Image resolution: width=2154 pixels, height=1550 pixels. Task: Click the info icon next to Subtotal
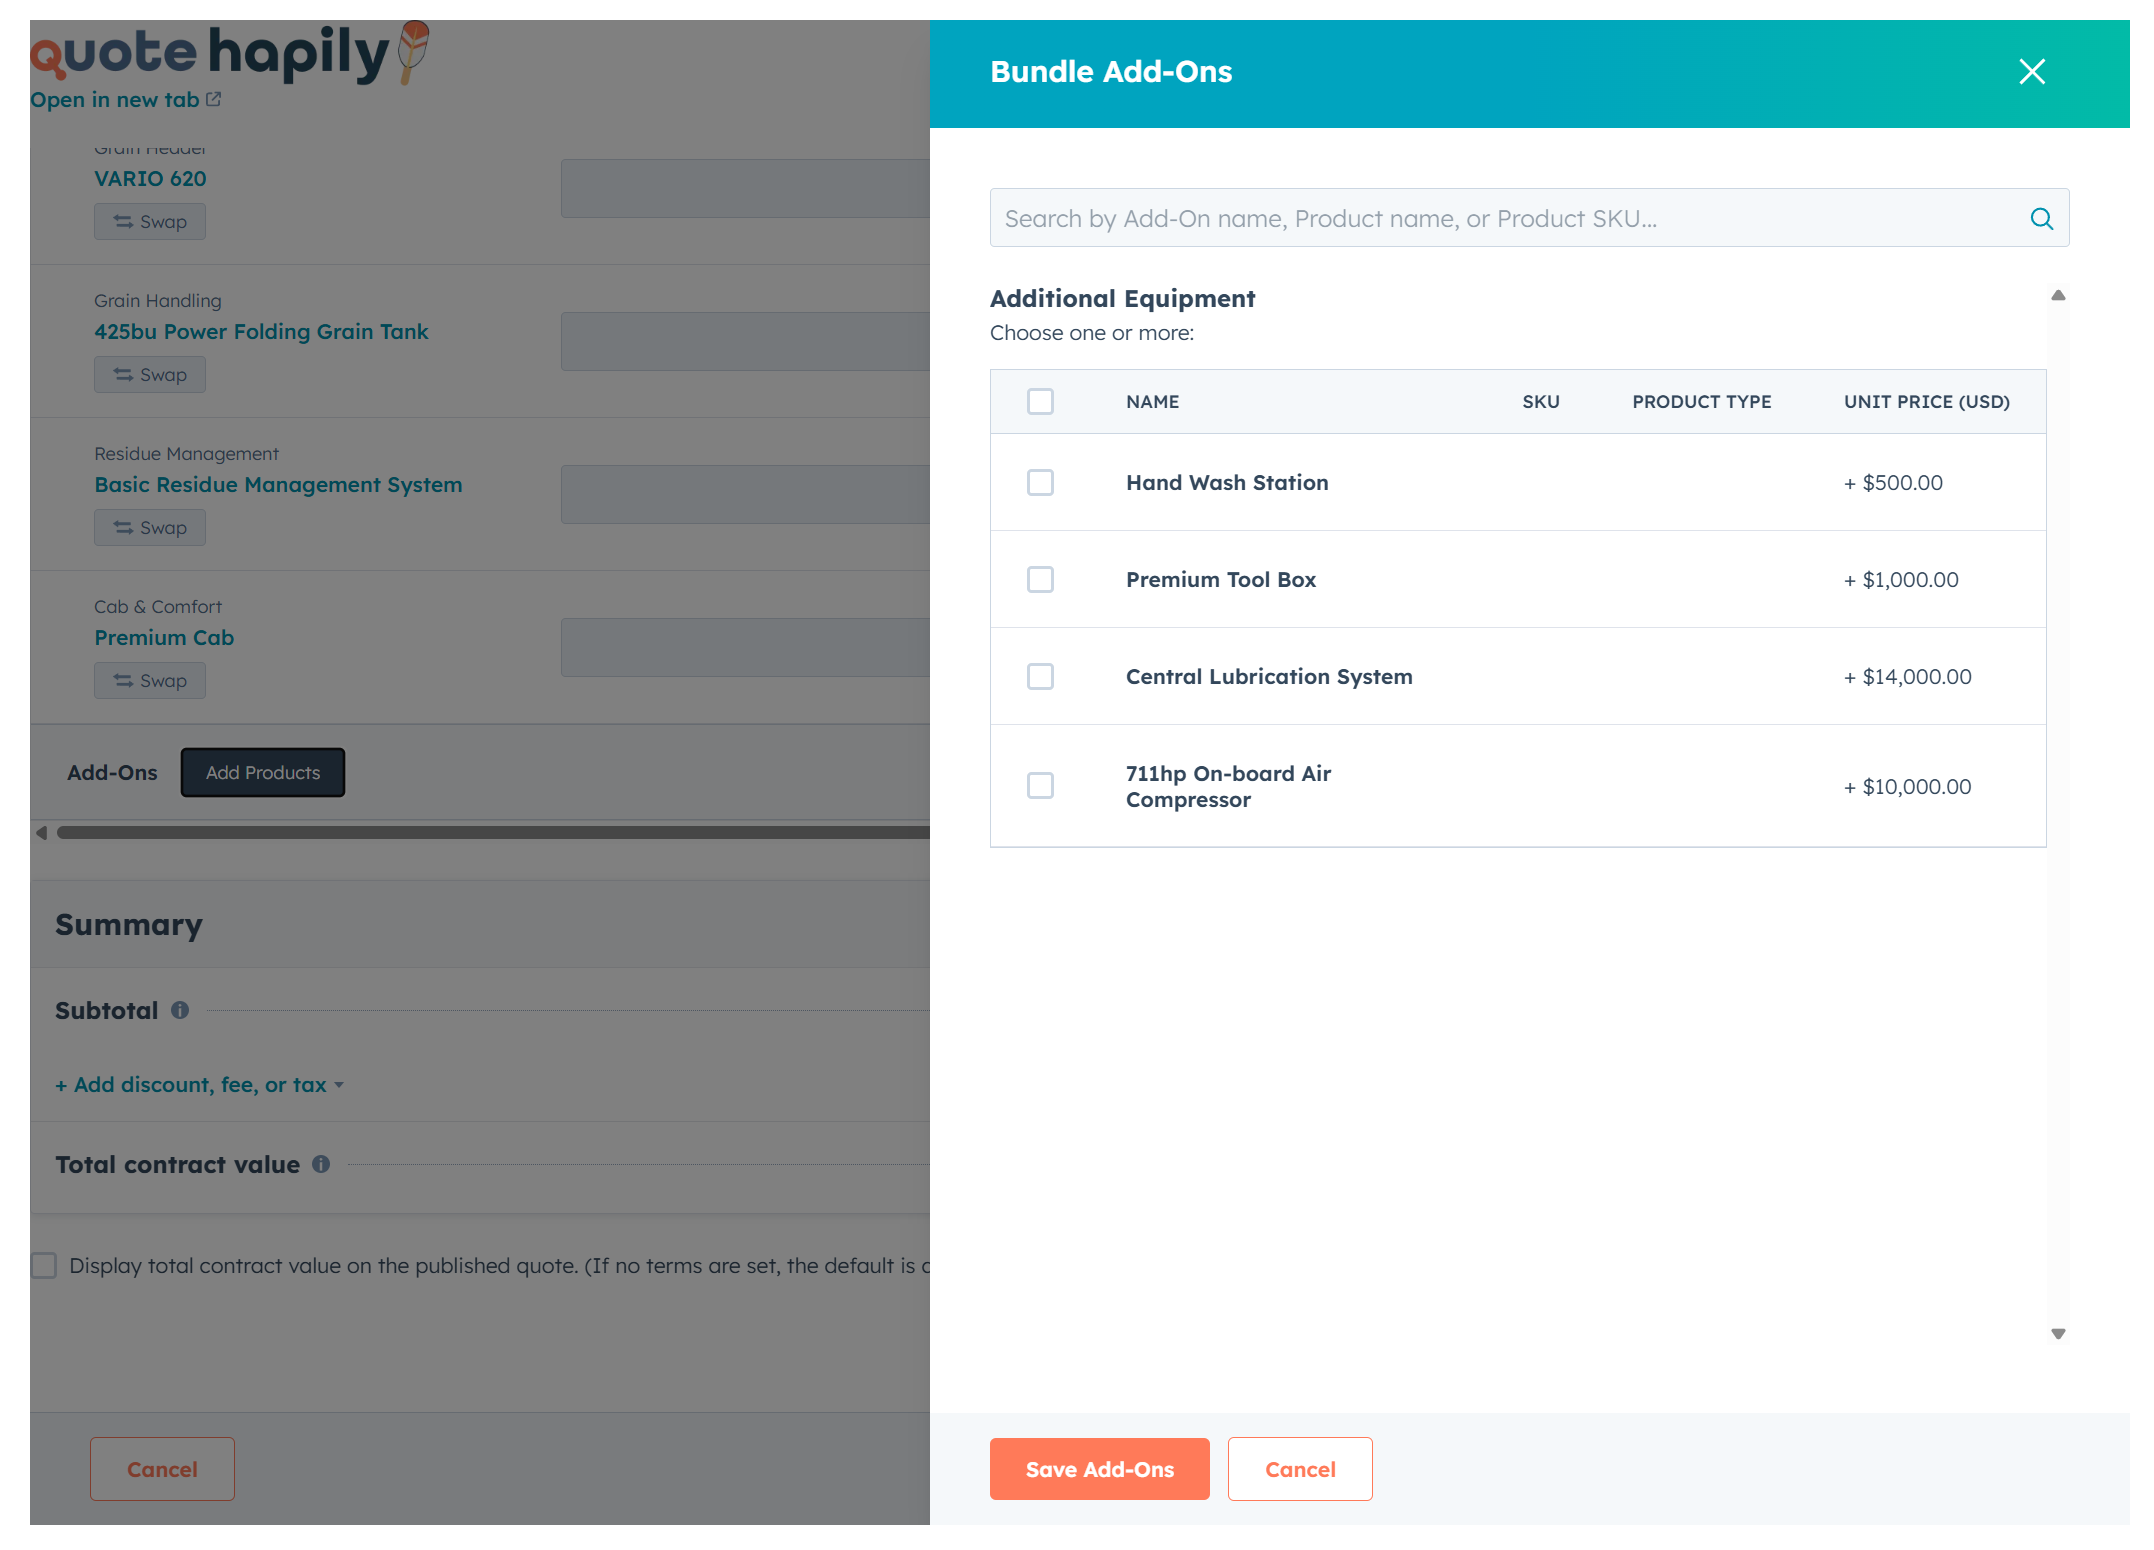tap(181, 1010)
